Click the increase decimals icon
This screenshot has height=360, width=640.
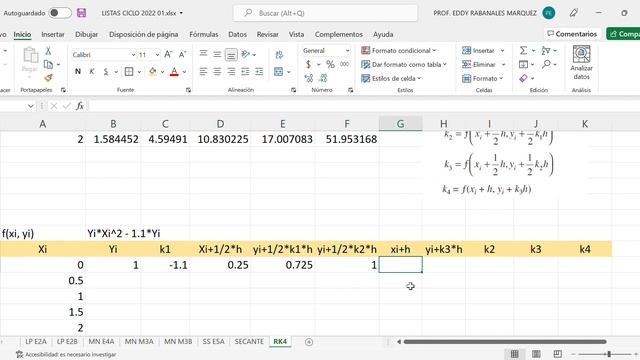[x=309, y=78]
